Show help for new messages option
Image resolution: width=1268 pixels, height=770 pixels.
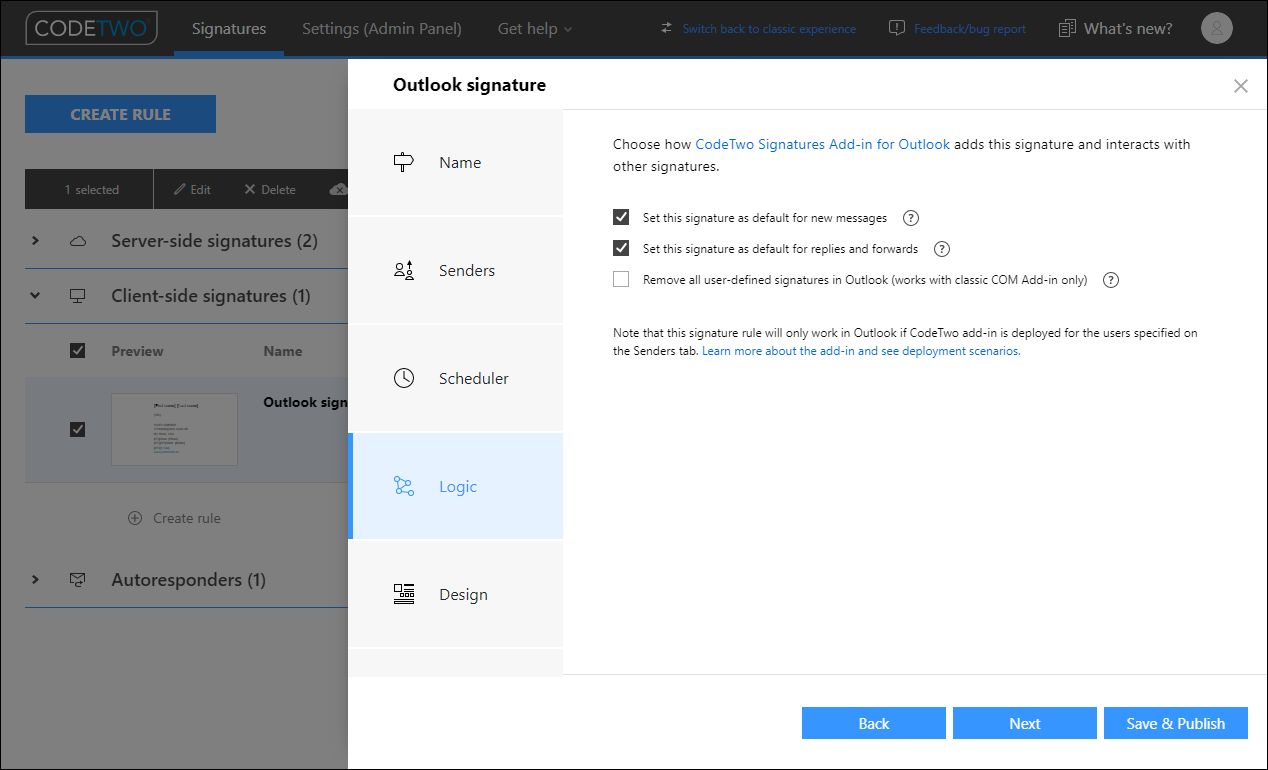[911, 218]
